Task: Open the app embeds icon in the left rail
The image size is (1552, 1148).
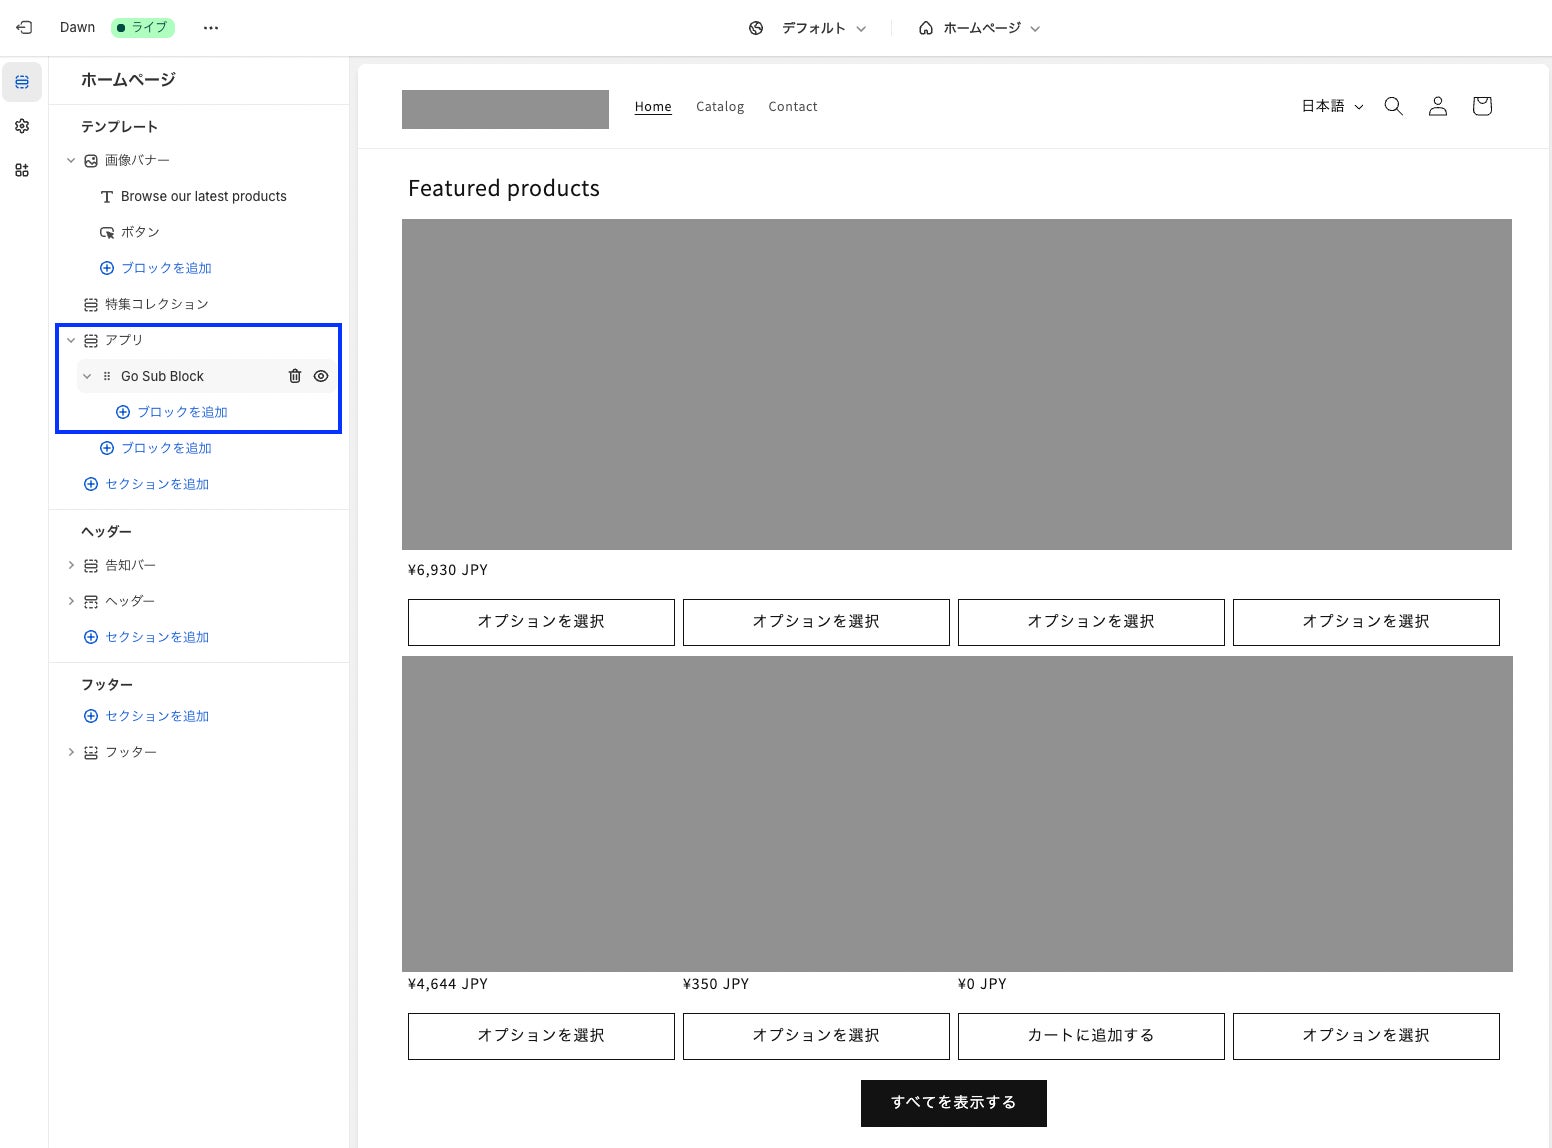Action: [x=22, y=170]
